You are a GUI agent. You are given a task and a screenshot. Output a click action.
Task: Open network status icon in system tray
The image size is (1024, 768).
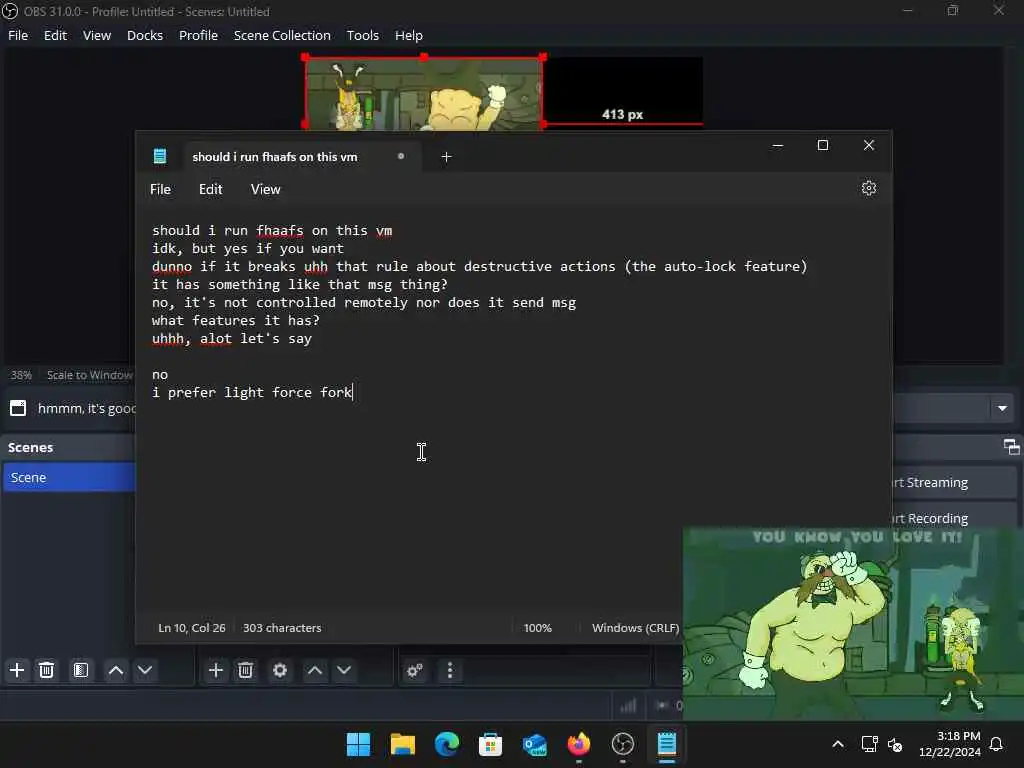[869, 744]
